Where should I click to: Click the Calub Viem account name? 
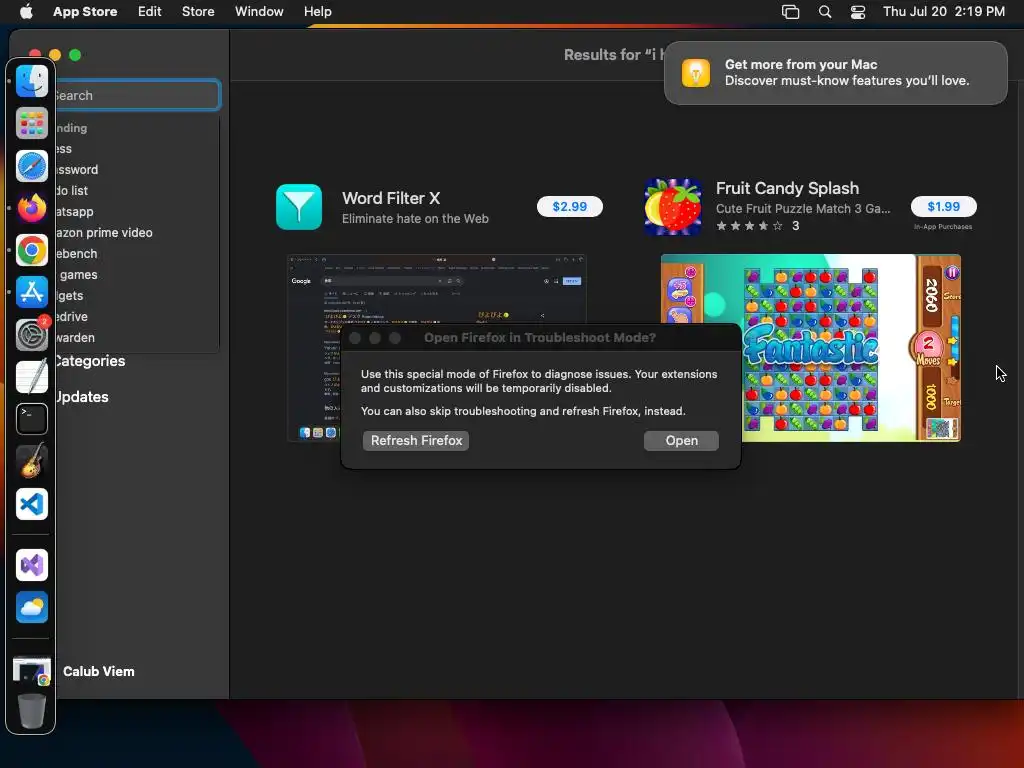coord(99,671)
